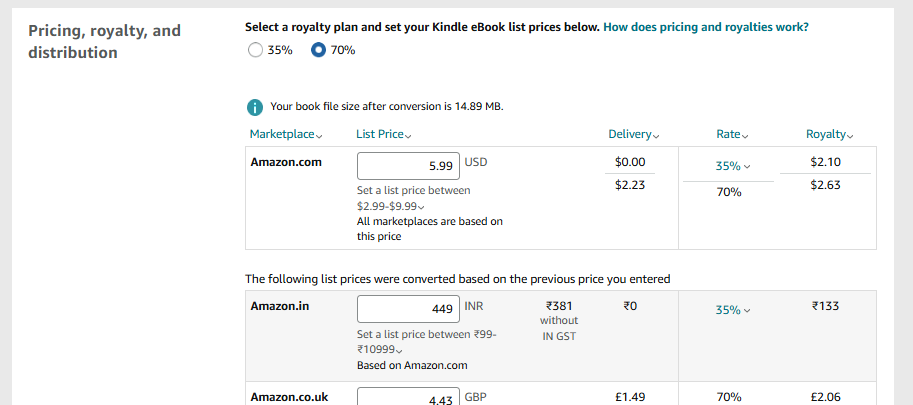Click the Amazon.com USD list price field
This screenshot has width=913, height=405.
(407, 166)
